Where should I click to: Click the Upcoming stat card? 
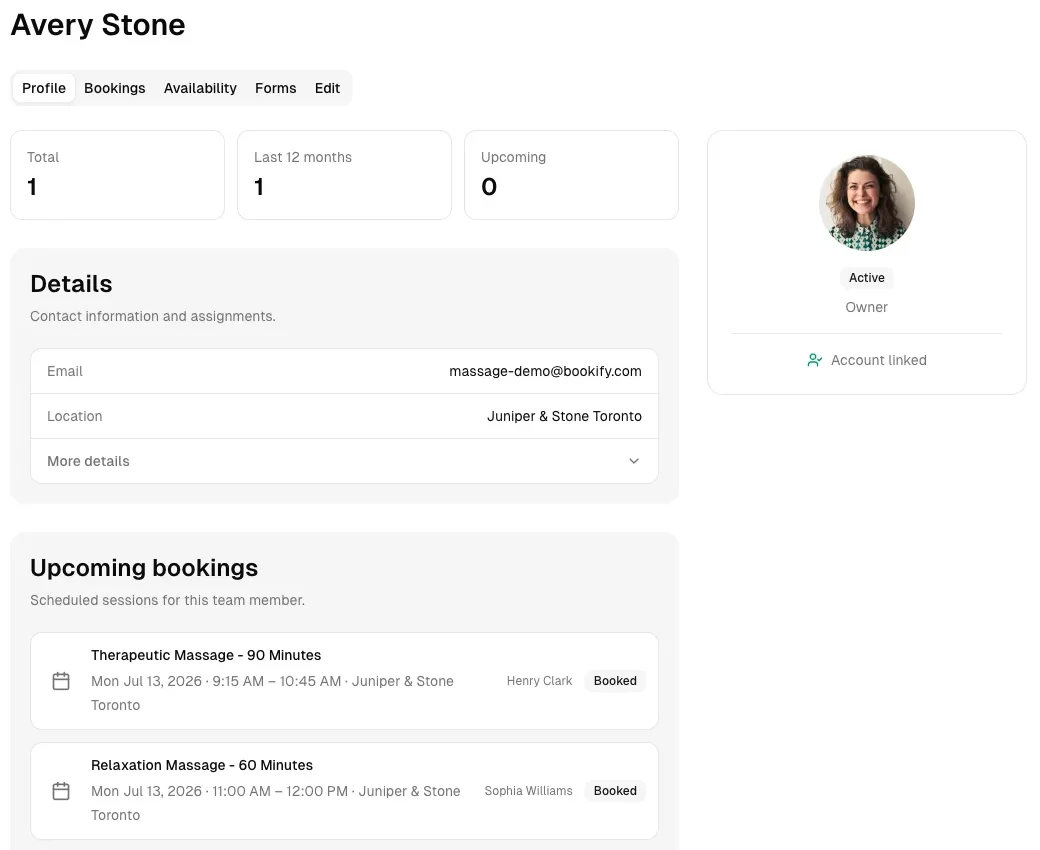coord(571,175)
